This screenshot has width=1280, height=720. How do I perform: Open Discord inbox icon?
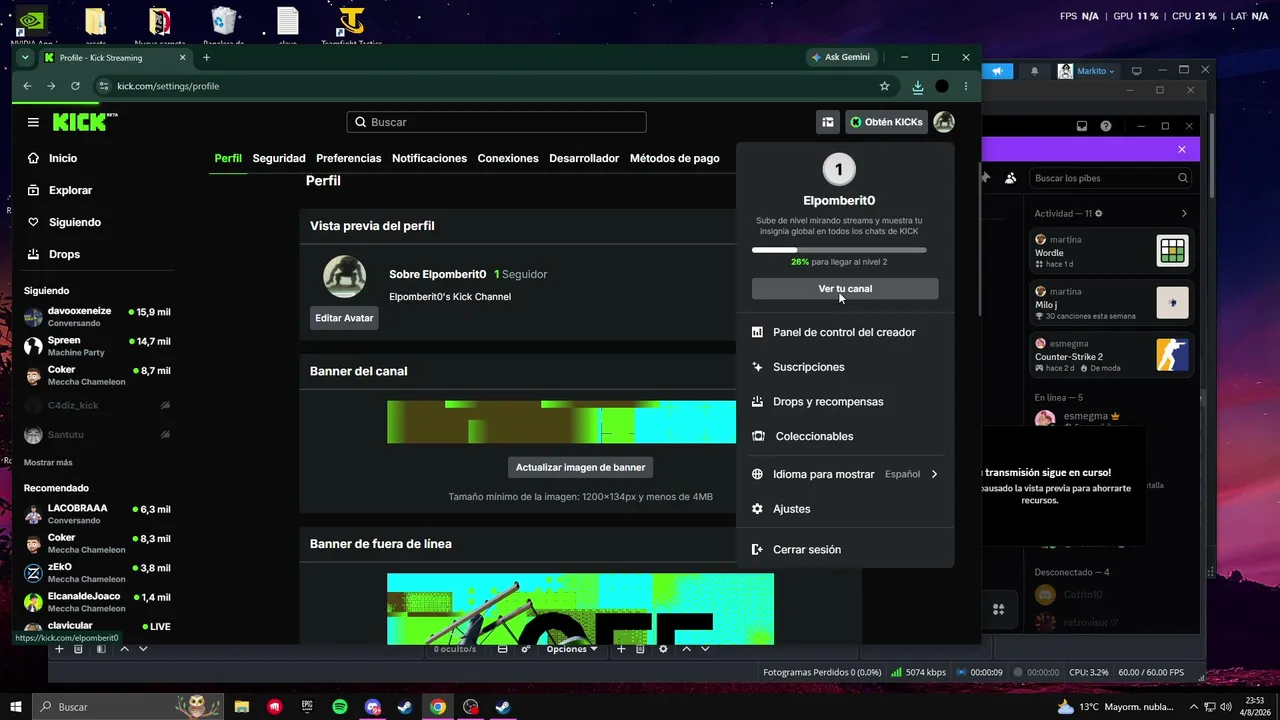click(1081, 126)
